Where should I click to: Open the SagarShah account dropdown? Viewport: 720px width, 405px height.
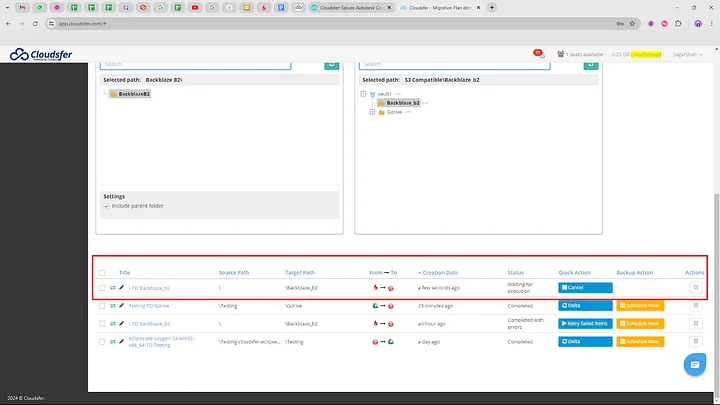pyautogui.click(x=687, y=54)
